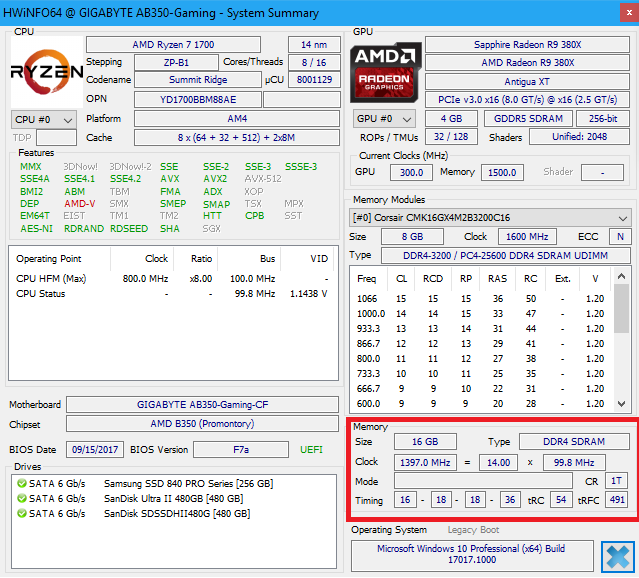Screen dimensions: 639x578
Task: Click the 8 / 16 cores/threads value
Action: (x=314, y=63)
